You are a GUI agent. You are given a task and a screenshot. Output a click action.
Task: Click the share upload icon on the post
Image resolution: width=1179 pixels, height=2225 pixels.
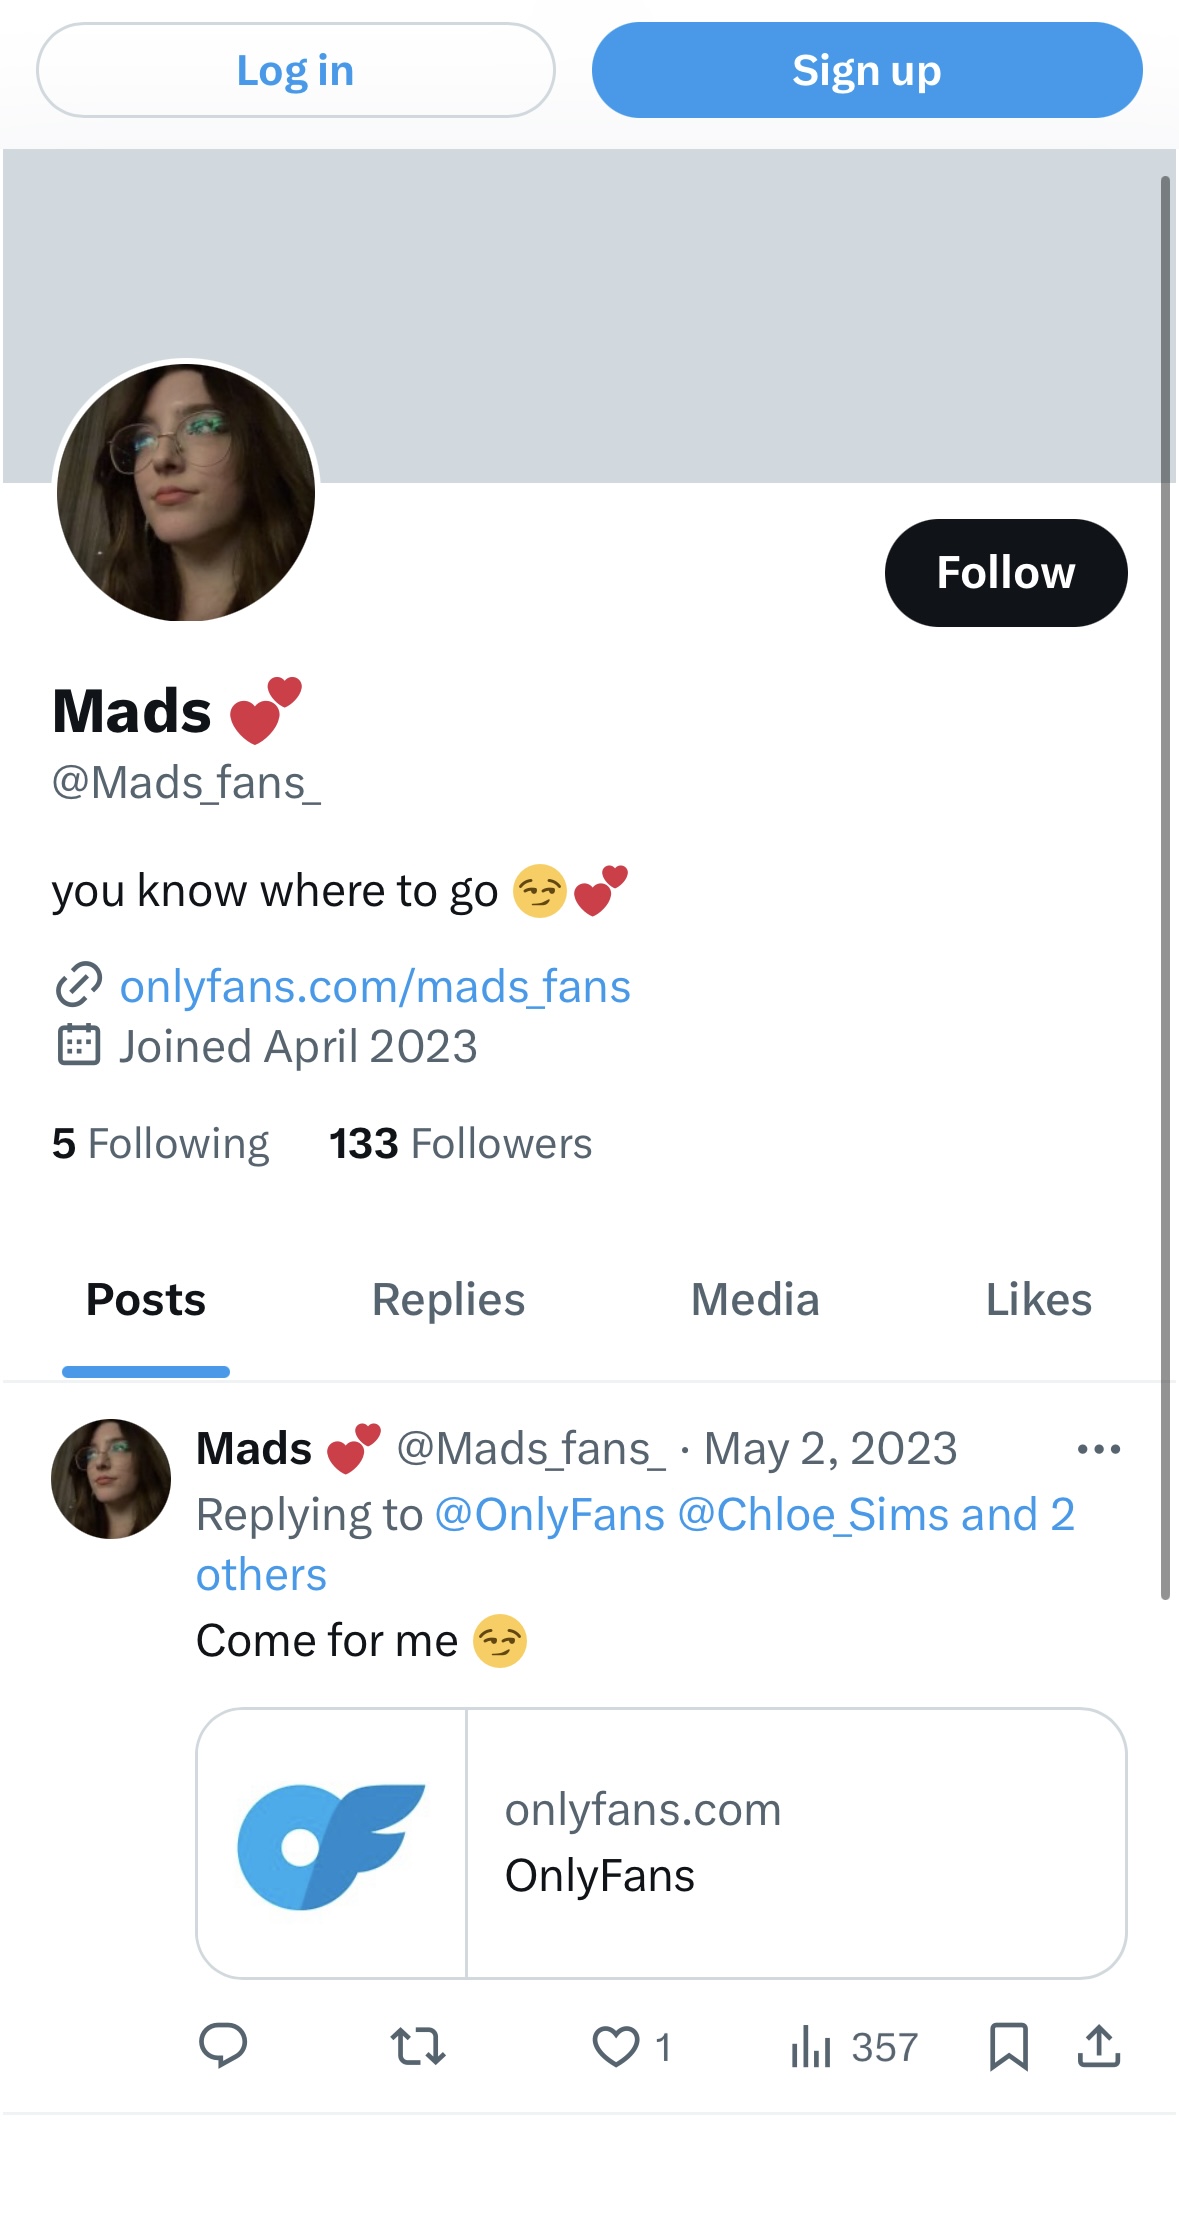1098,2046
